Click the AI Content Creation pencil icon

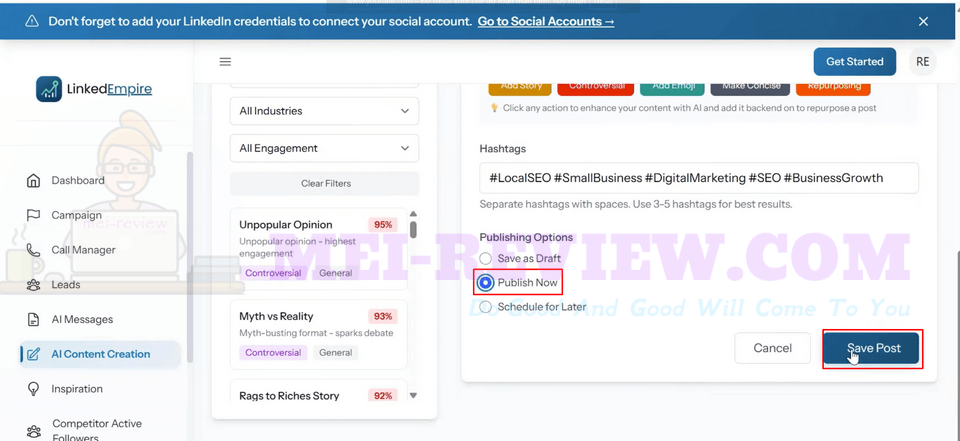[x=34, y=354]
